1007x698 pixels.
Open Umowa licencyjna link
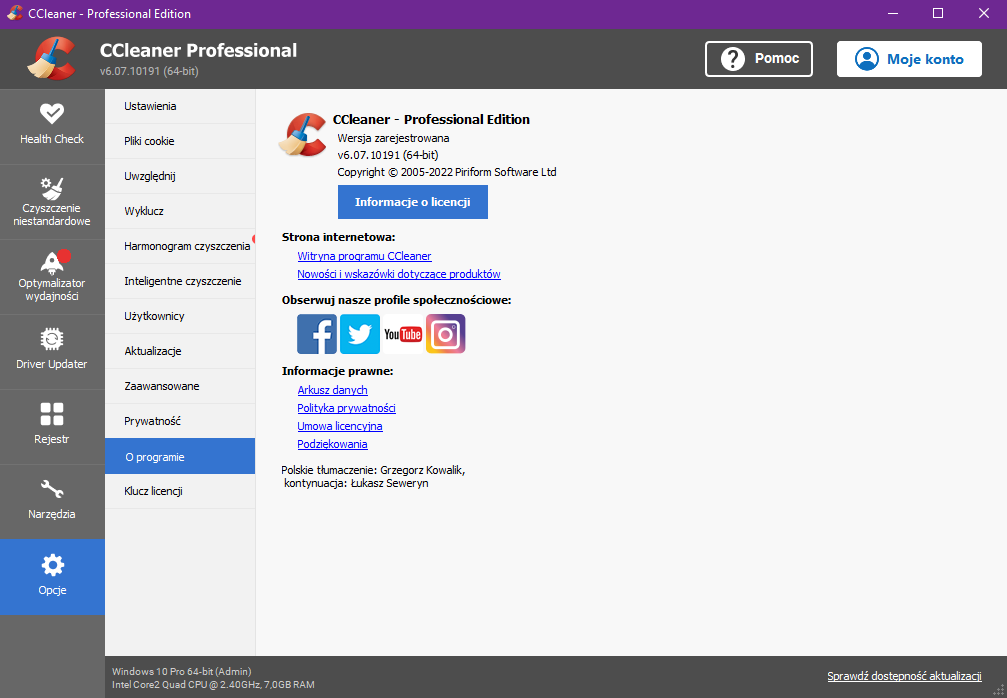pos(340,426)
